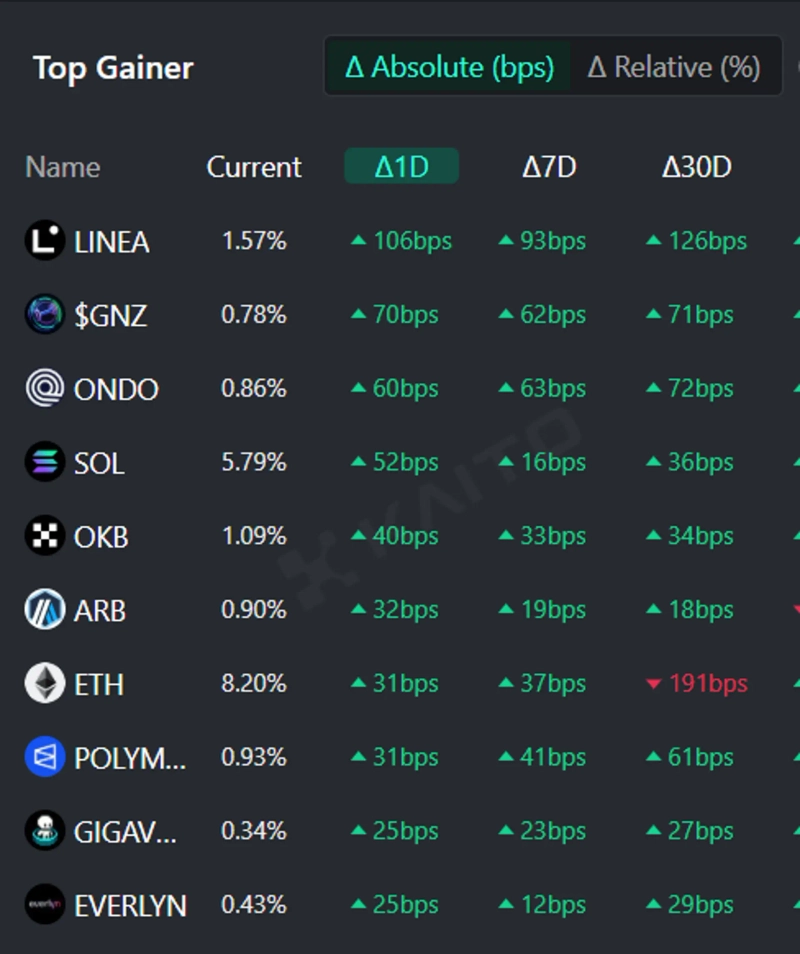800x954 pixels.
Task: Open the EVERLYN token name link
Action: pos(130,906)
